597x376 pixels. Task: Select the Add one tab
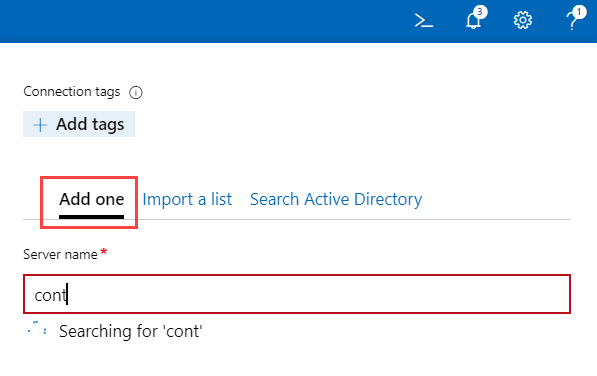tap(91, 199)
